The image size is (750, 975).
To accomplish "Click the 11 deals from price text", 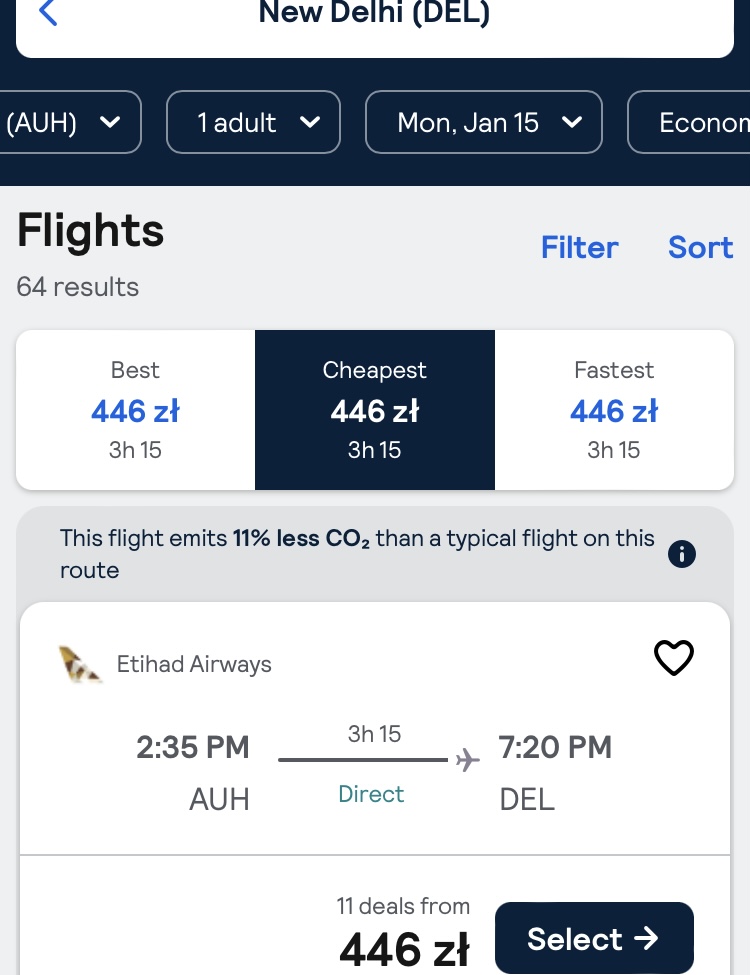I will point(403,907).
